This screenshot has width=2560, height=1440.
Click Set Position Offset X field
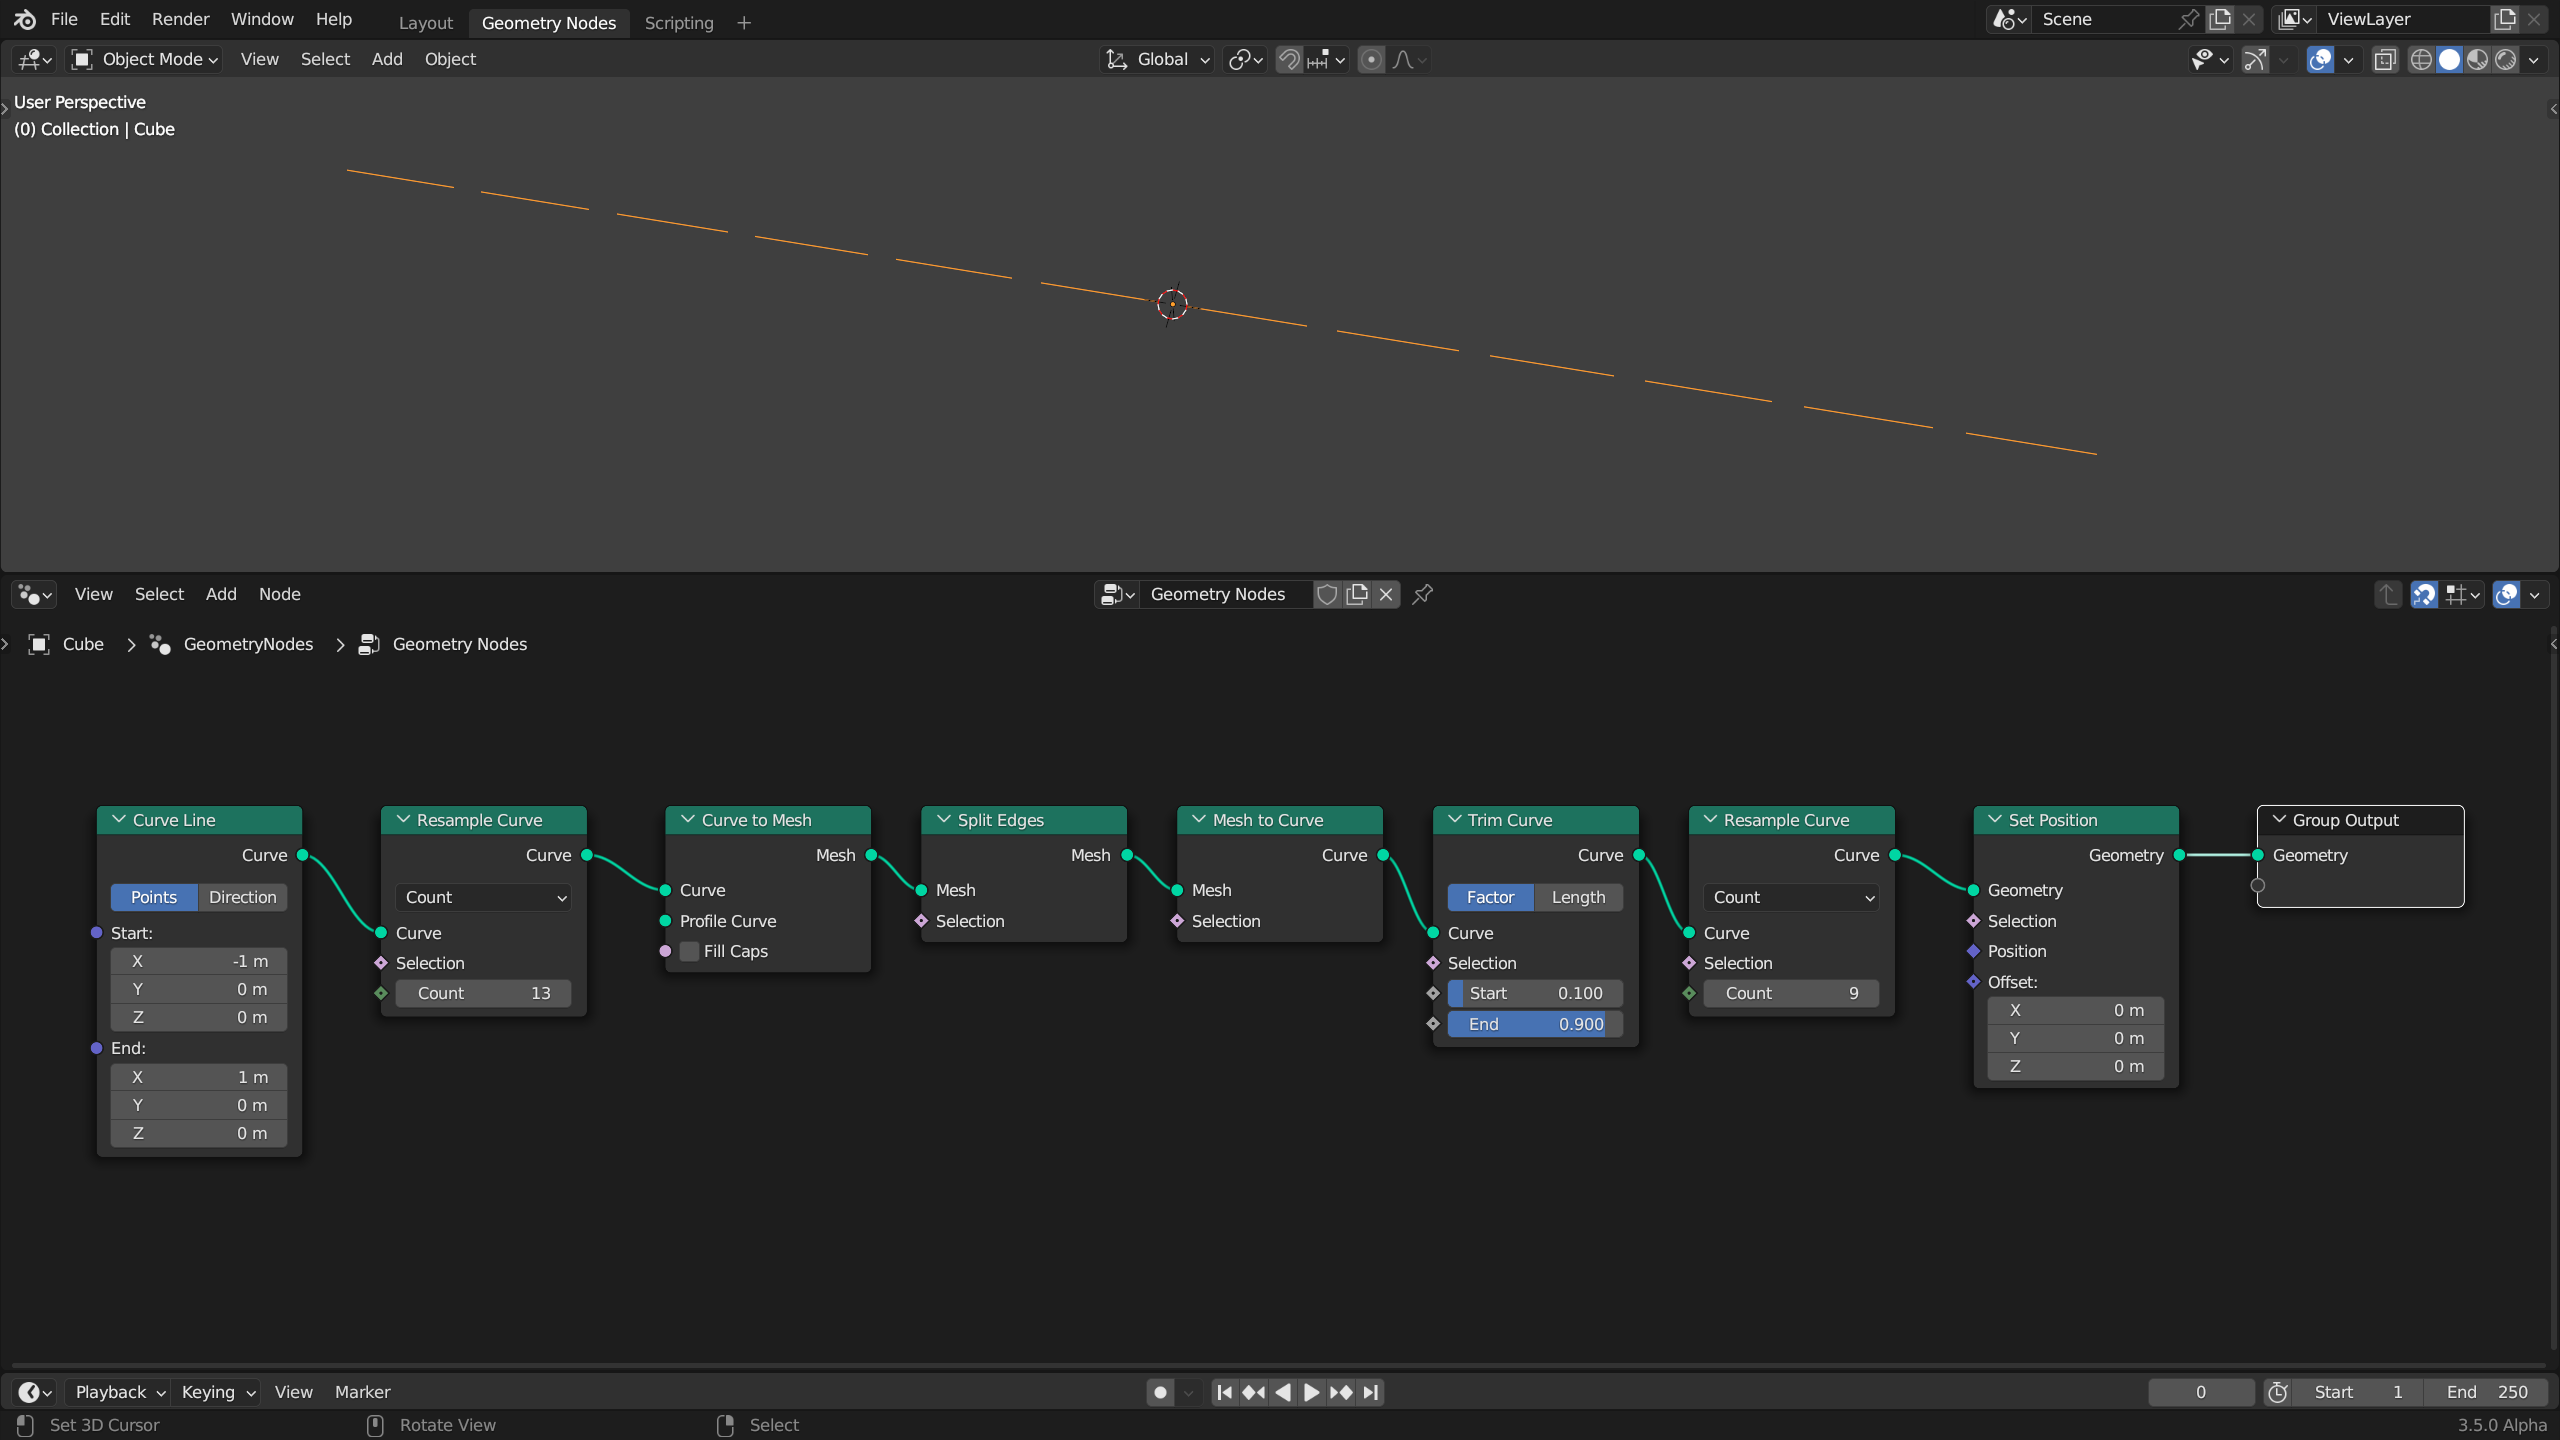pyautogui.click(x=2076, y=1011)
